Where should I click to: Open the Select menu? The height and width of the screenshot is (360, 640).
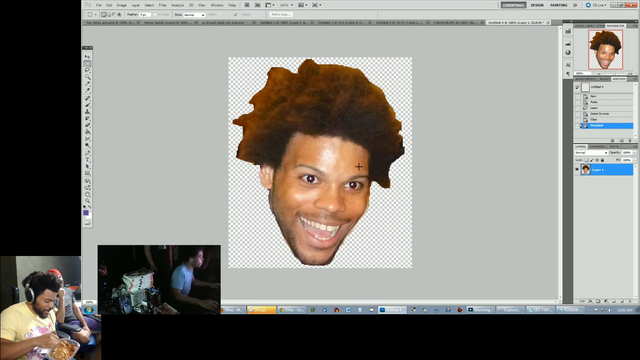[149, 5]
